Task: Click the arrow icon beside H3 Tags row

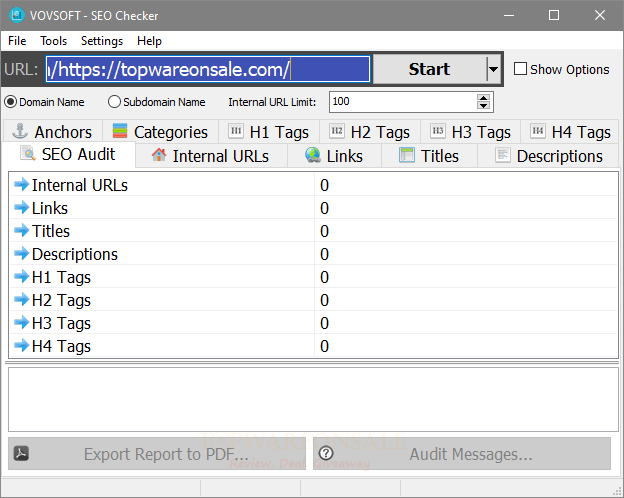Action: tap(21, 322)
